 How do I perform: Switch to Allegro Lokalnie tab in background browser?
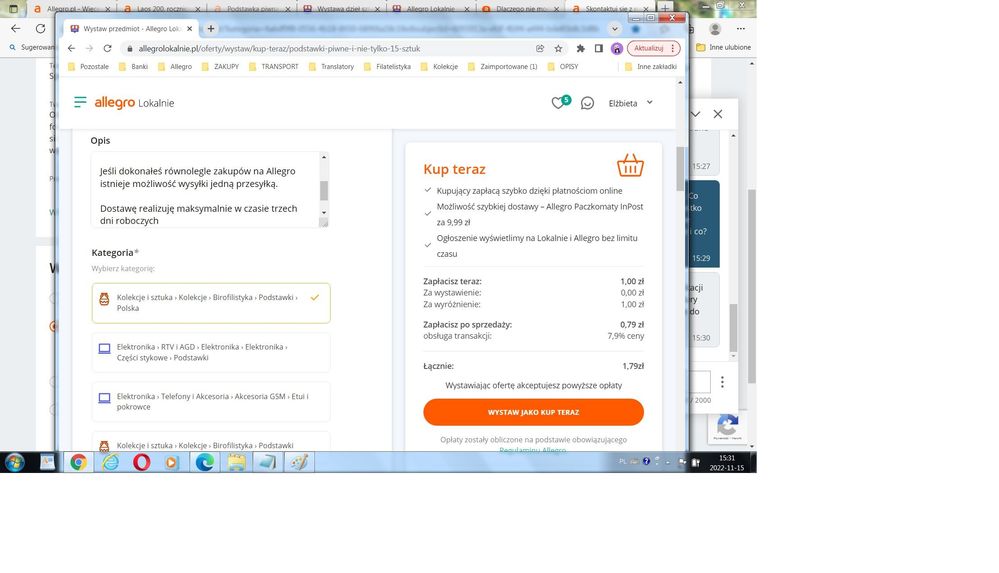431,9
